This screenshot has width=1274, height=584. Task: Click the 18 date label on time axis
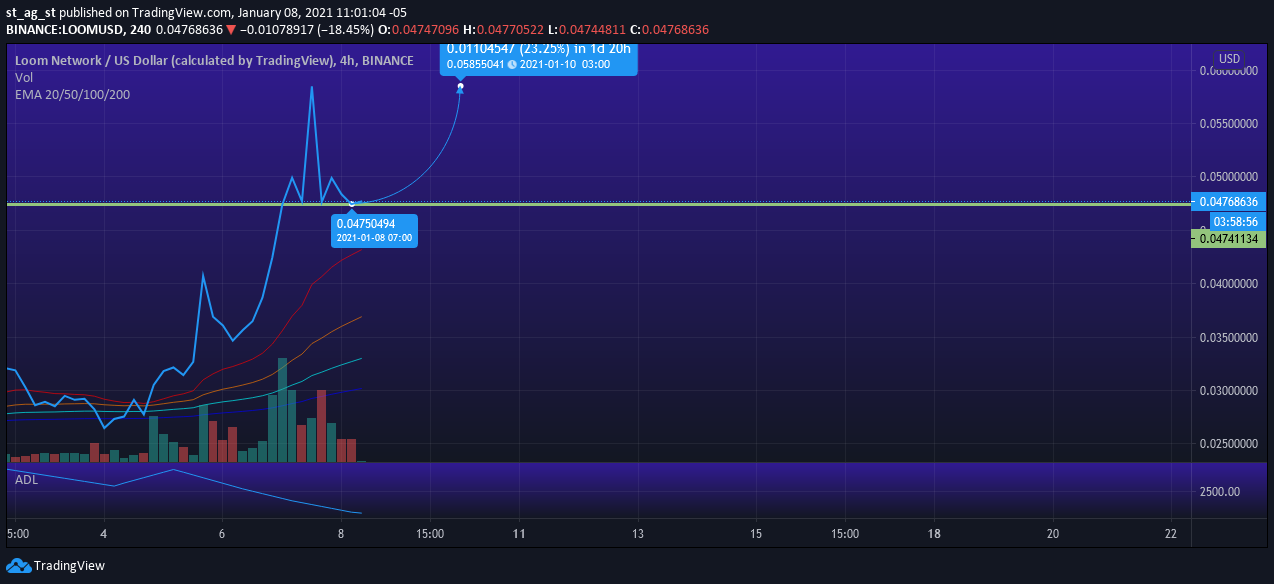(934, 534)
